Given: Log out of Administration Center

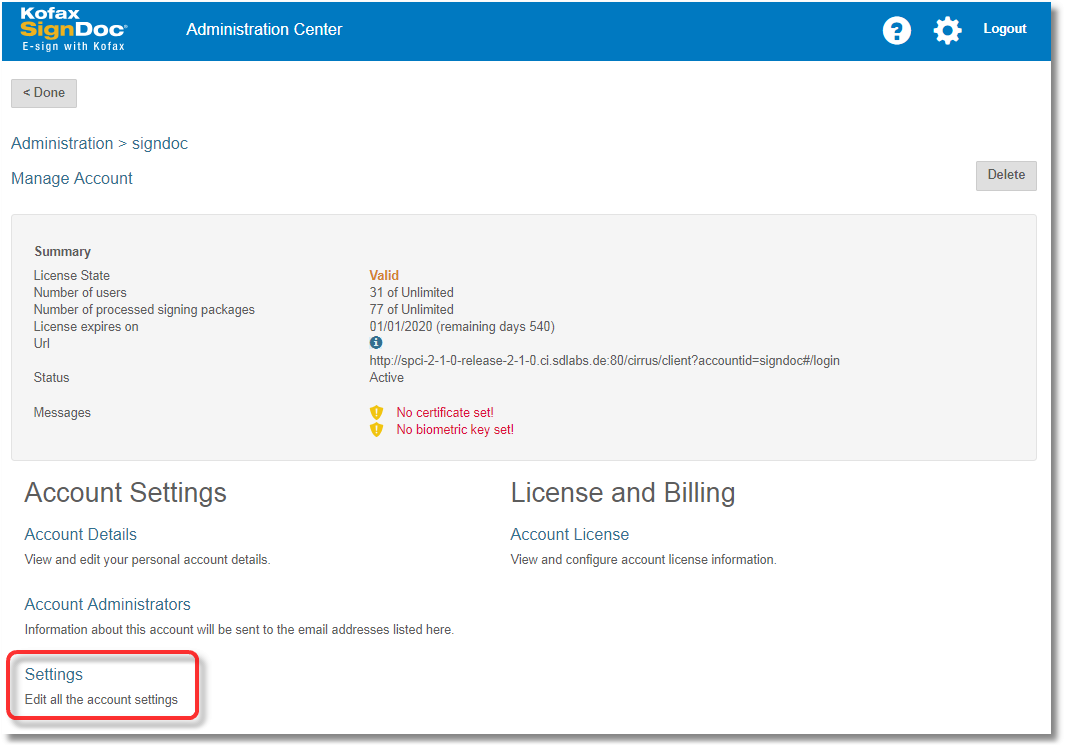Looking at the screenshot, I should [x=1004, y=29].
